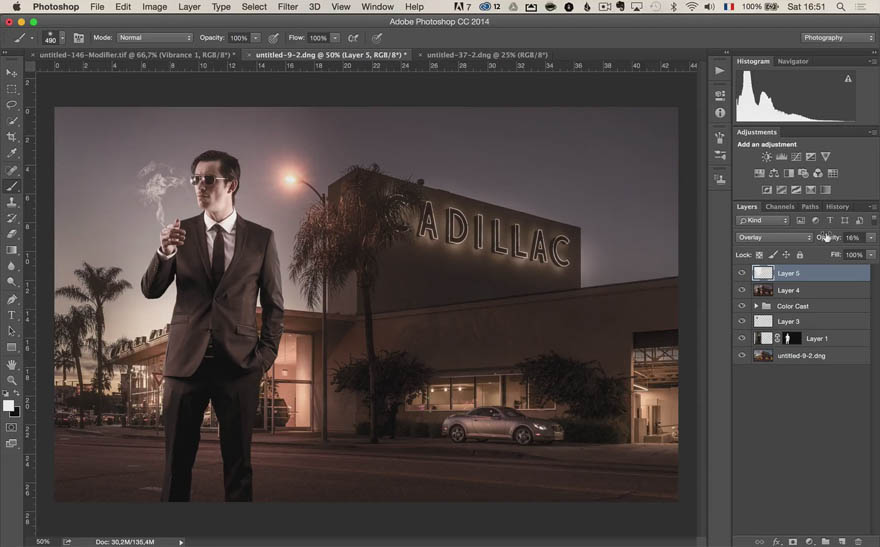
Task: Select the Blur tool
Action: 11,266
